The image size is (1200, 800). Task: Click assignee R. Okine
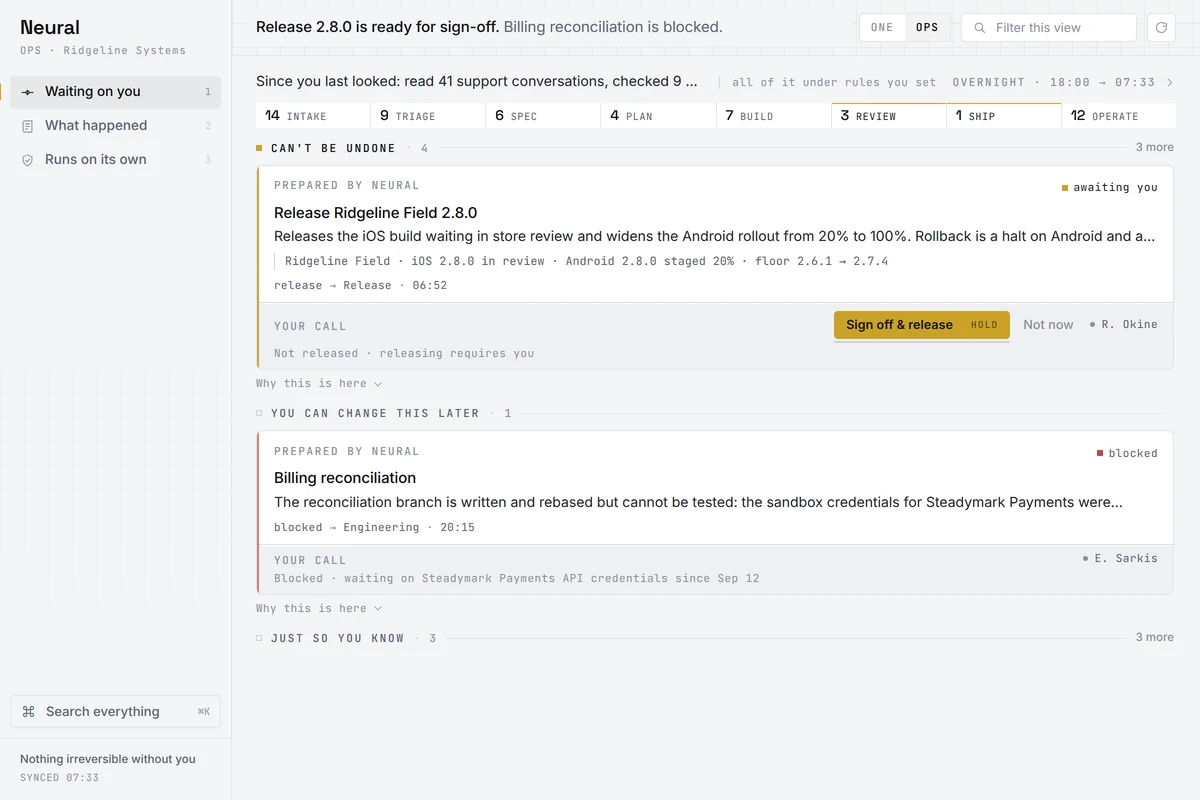[x=1124, y=325]
